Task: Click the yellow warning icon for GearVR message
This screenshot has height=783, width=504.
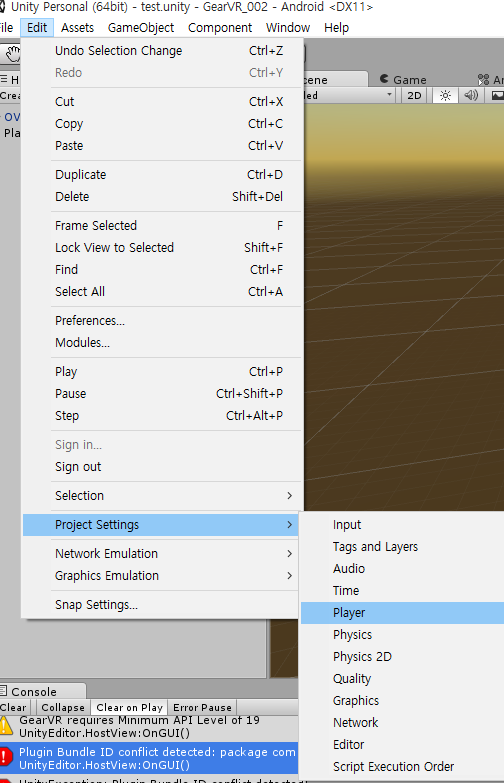Action: 5,726
